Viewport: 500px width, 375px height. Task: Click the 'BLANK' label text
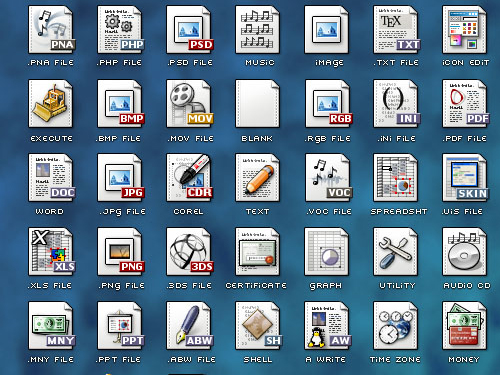(257, 138)
